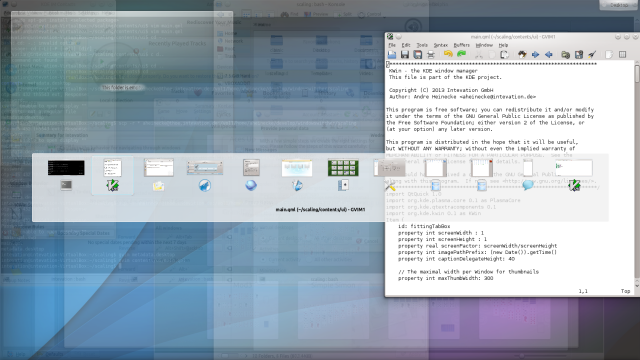Viewport: 640px width, 360px height.
Task: Open the Window menu in GVim
Action: pos(484,45)
